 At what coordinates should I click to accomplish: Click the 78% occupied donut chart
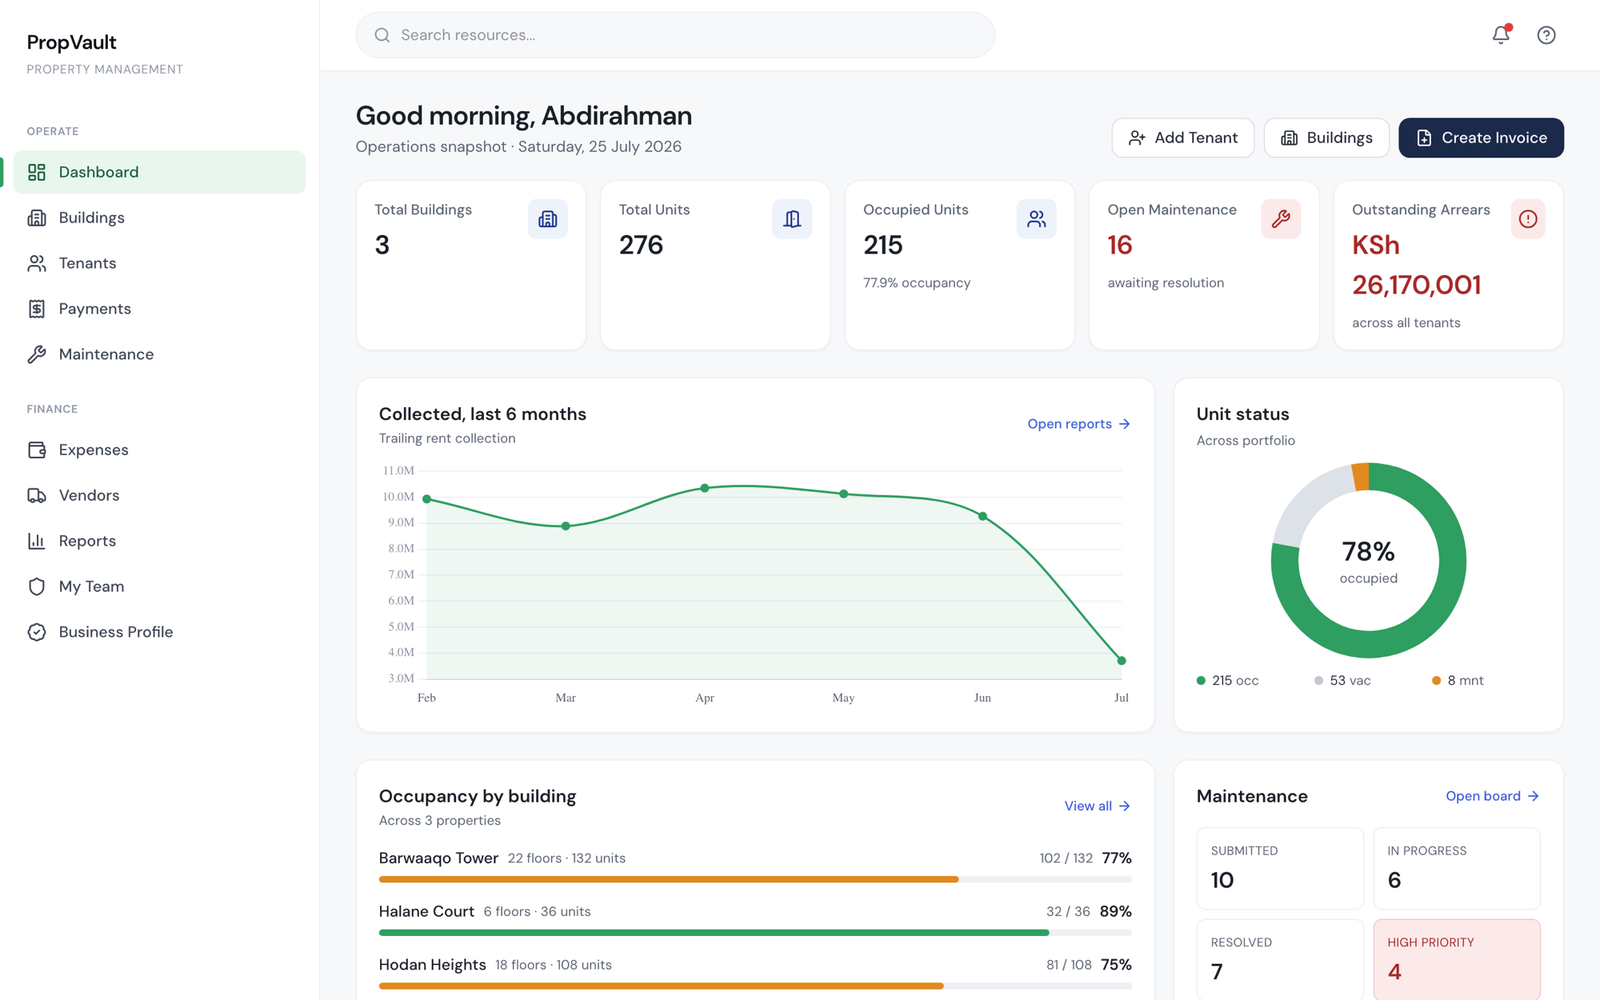[1368, 560]
